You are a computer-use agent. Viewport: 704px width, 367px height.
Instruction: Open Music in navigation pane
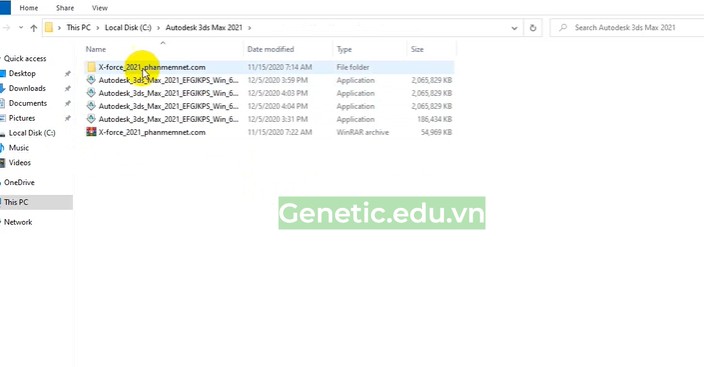[19, 147]
